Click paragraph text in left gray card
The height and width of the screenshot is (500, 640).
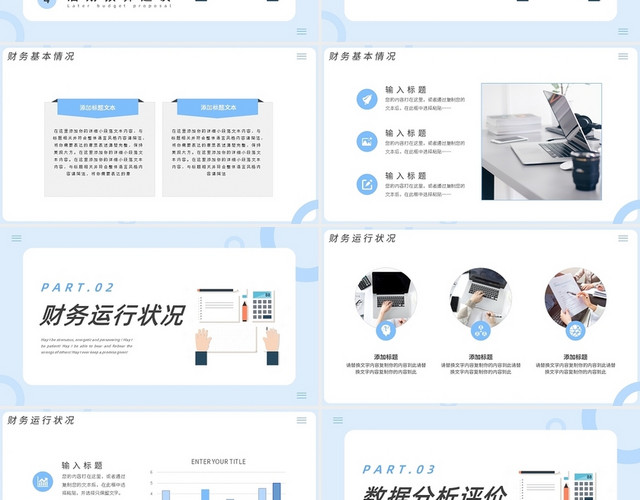click(98, 152)
